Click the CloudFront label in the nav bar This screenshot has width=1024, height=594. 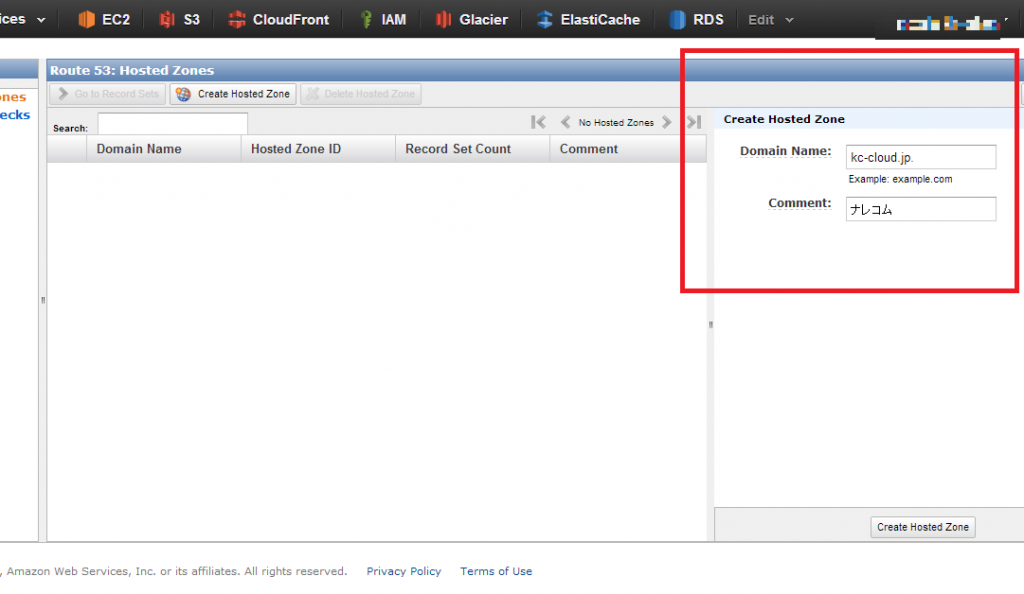tap(291, 20)
